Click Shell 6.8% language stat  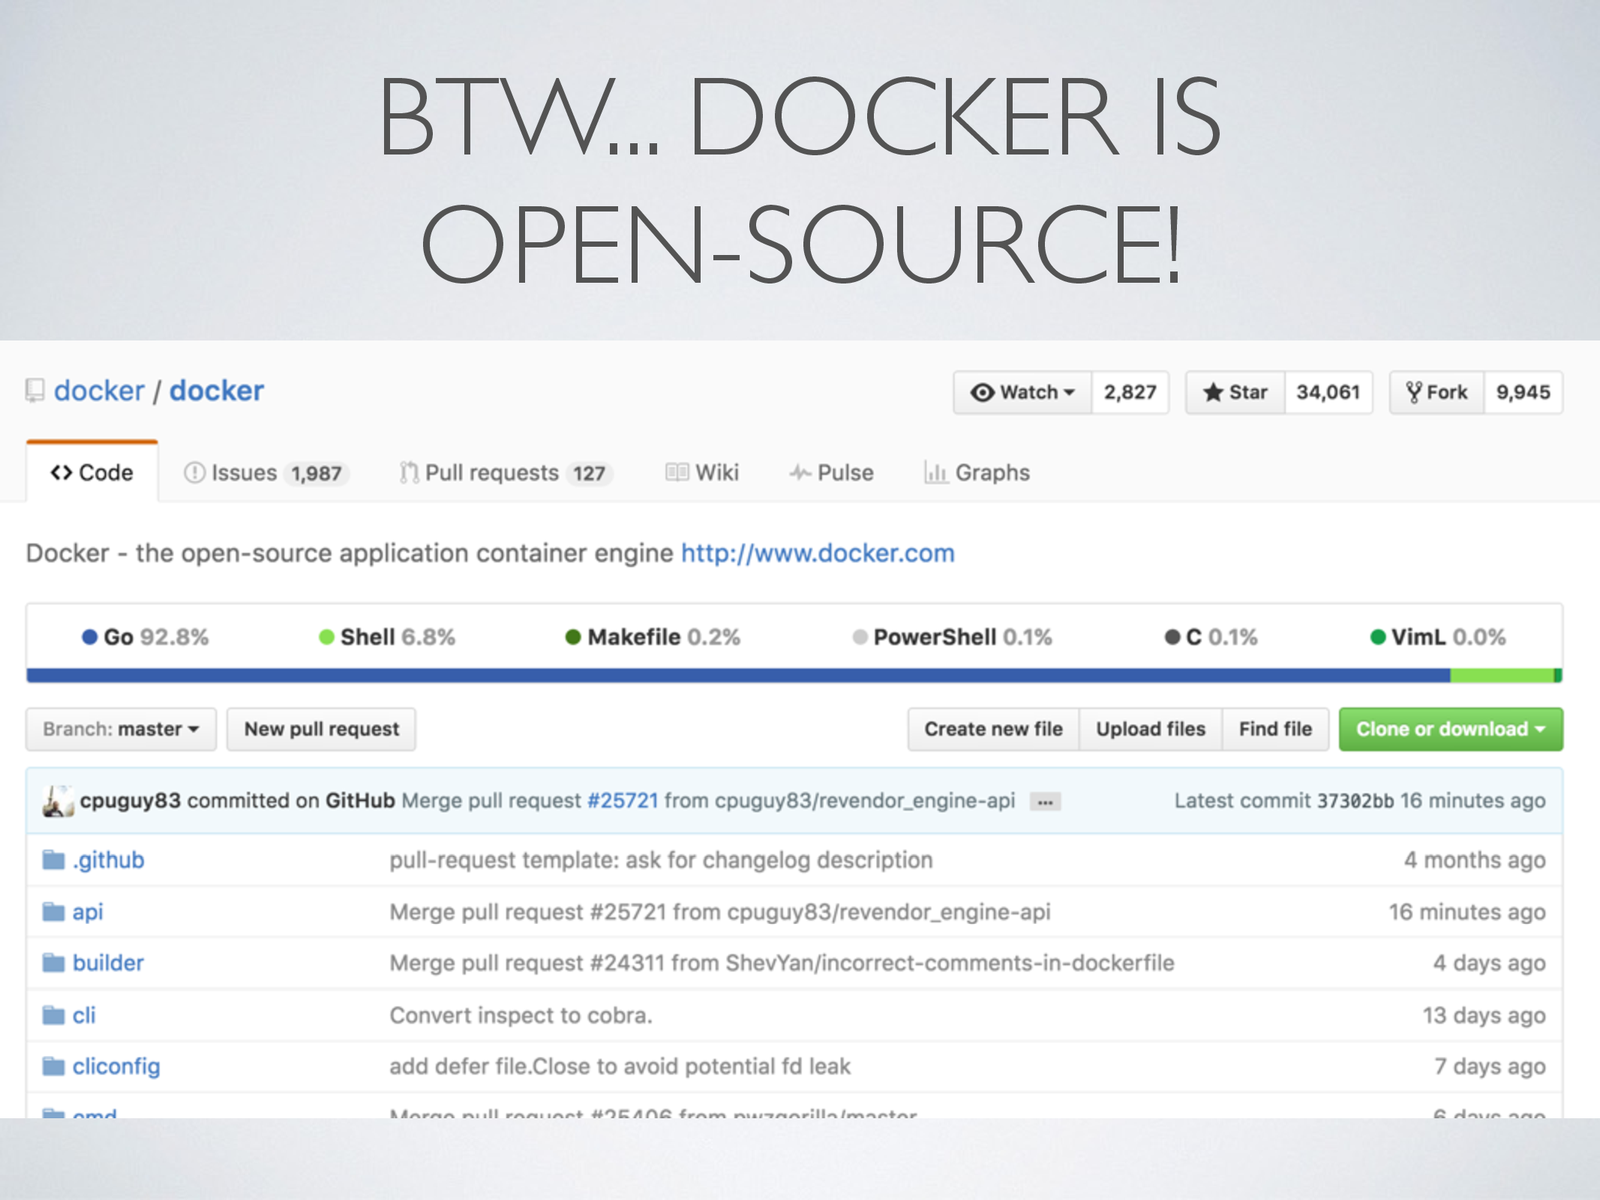point(387,637)
